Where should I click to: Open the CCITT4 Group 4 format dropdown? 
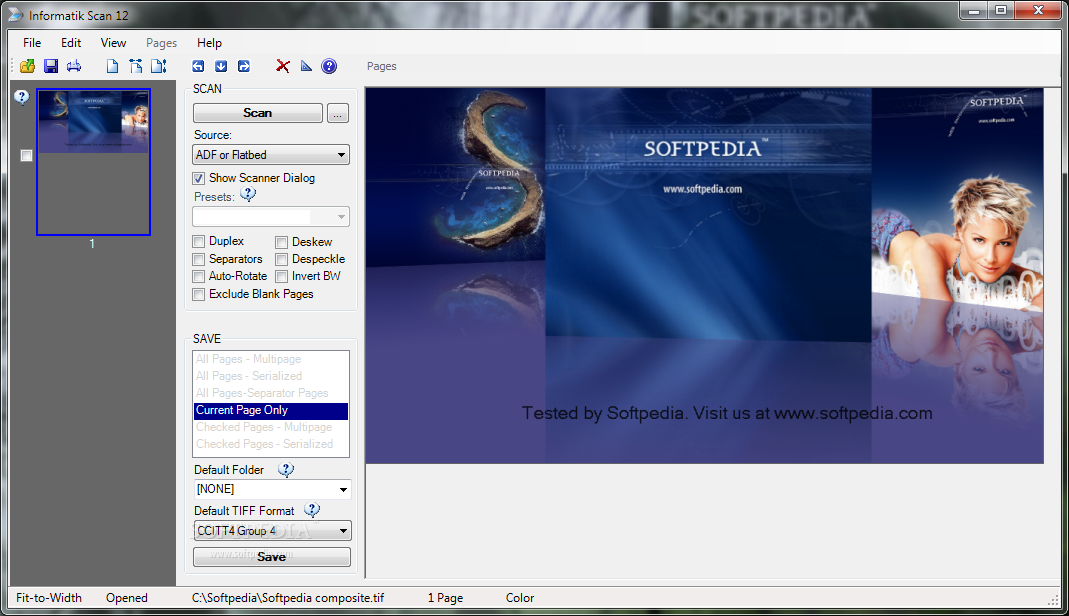pyautogui.click(x=273, y=531)
